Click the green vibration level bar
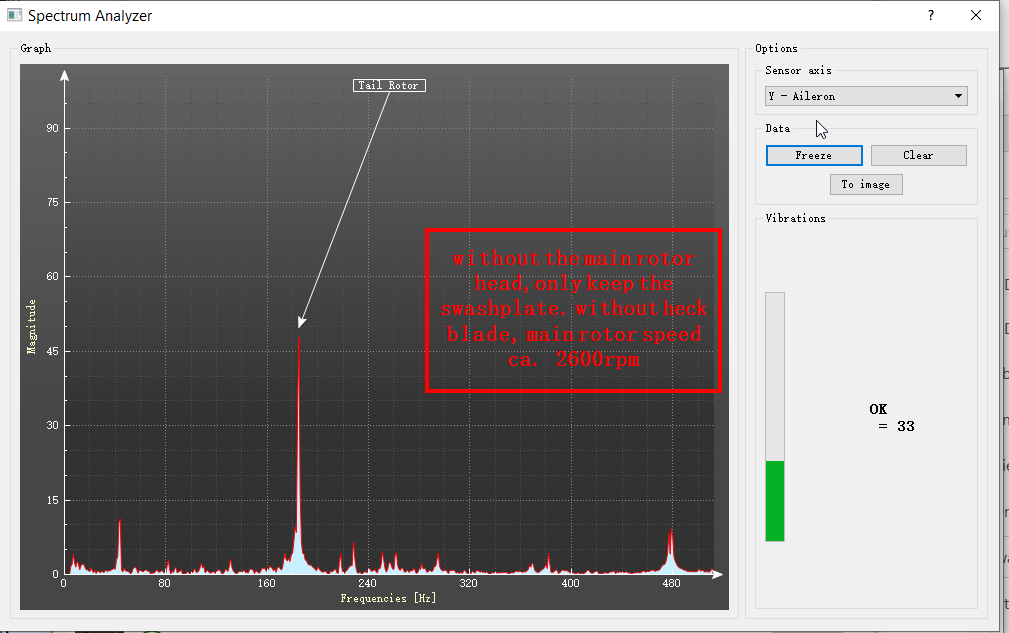The height and width of the screenshot is (633, 1009). 775,501
